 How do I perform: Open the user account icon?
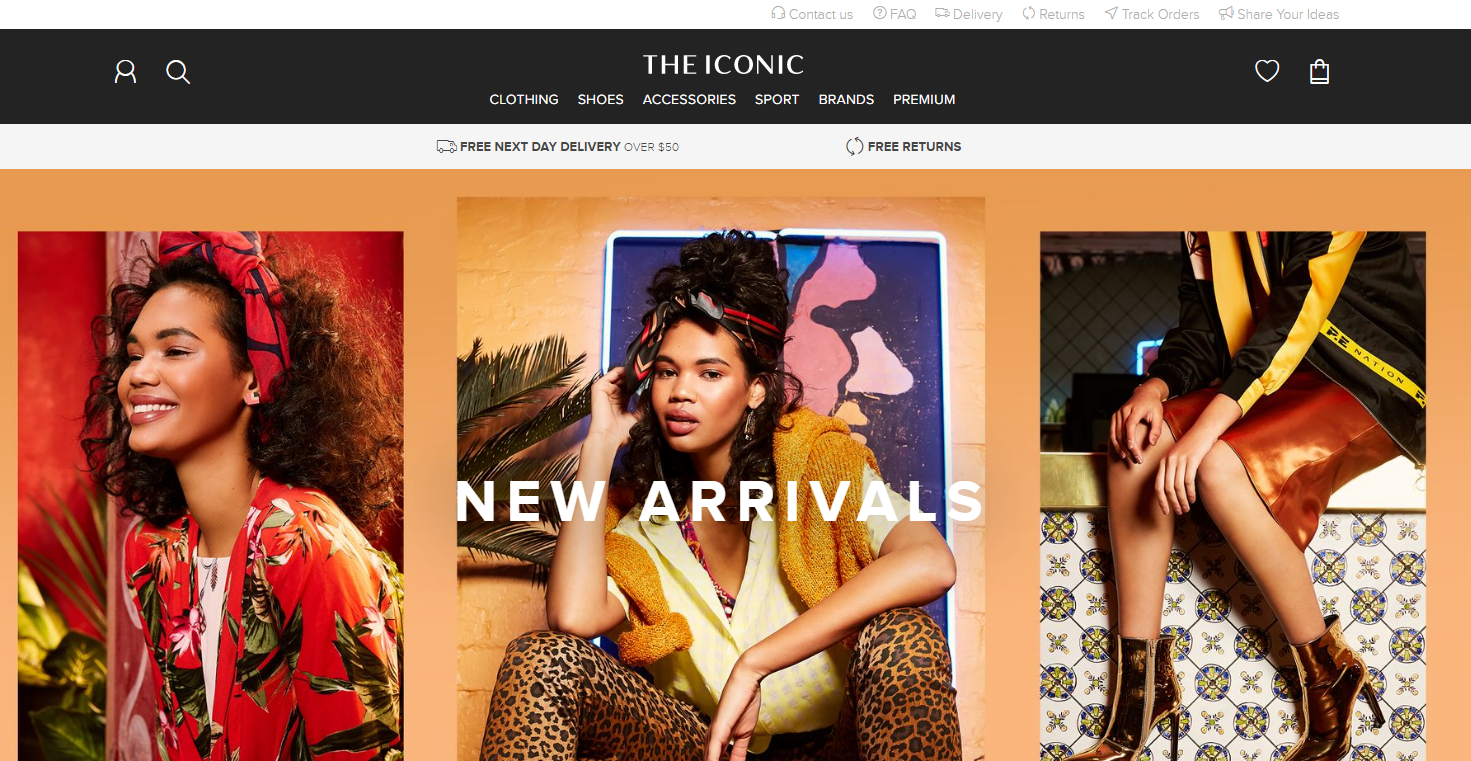click(125, 72)
